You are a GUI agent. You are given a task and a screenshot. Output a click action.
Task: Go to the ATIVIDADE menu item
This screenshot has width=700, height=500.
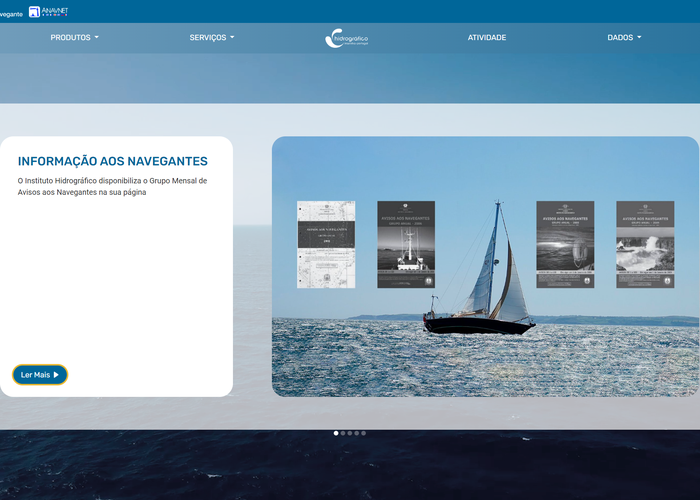pyautogui.click(x=487, y=38)
